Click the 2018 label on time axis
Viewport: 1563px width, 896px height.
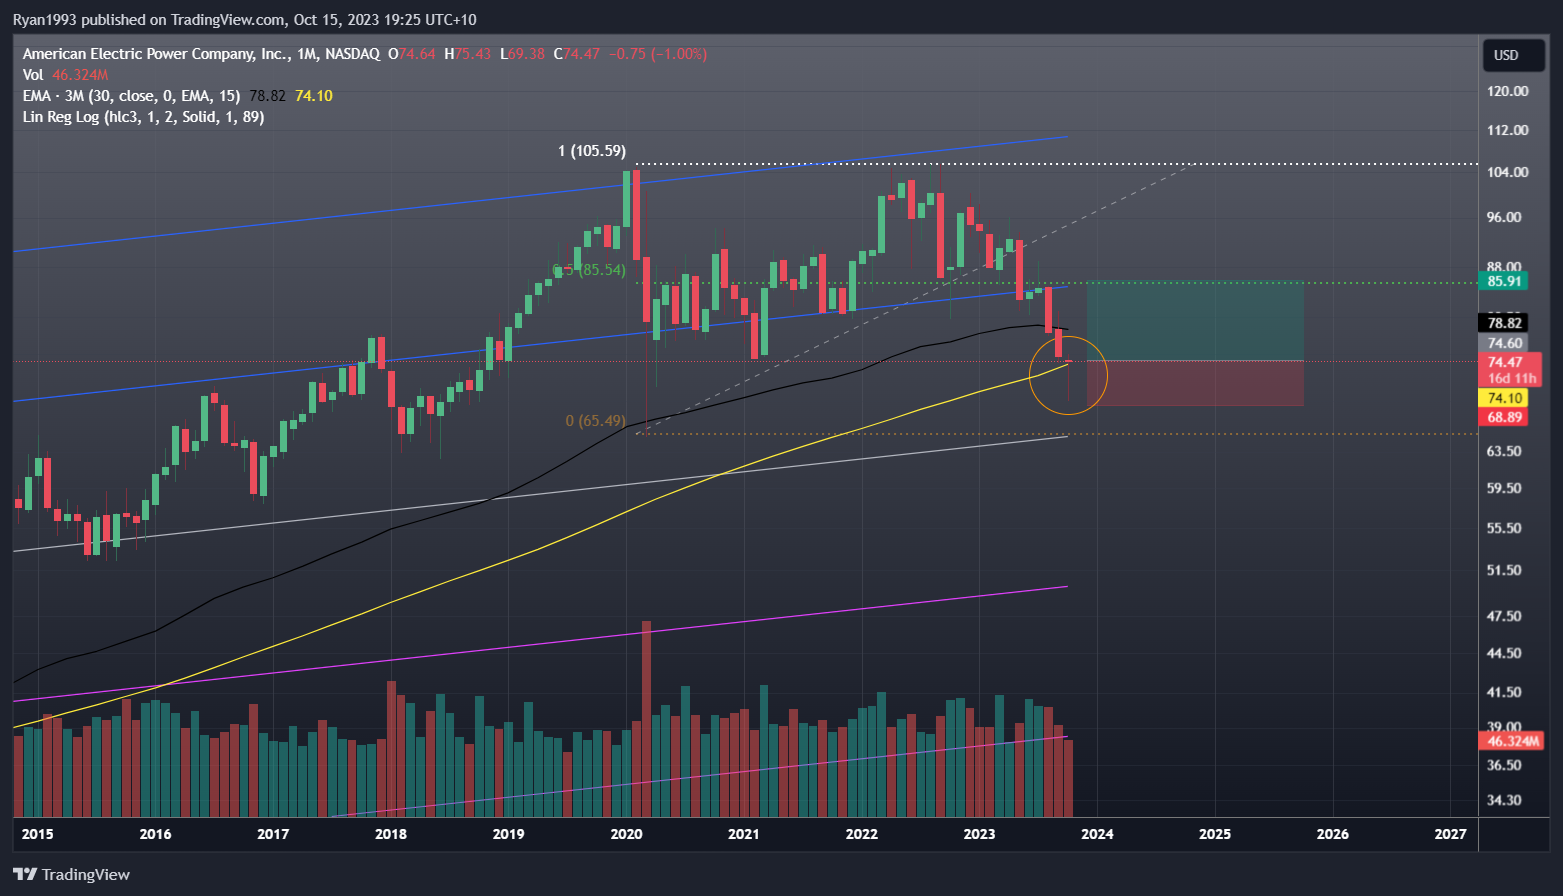[x=391, y=834]
